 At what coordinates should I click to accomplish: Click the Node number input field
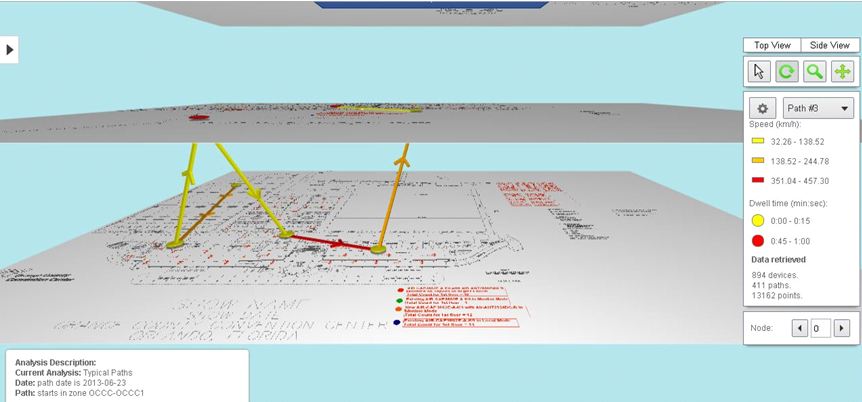(x=820, y=328)
